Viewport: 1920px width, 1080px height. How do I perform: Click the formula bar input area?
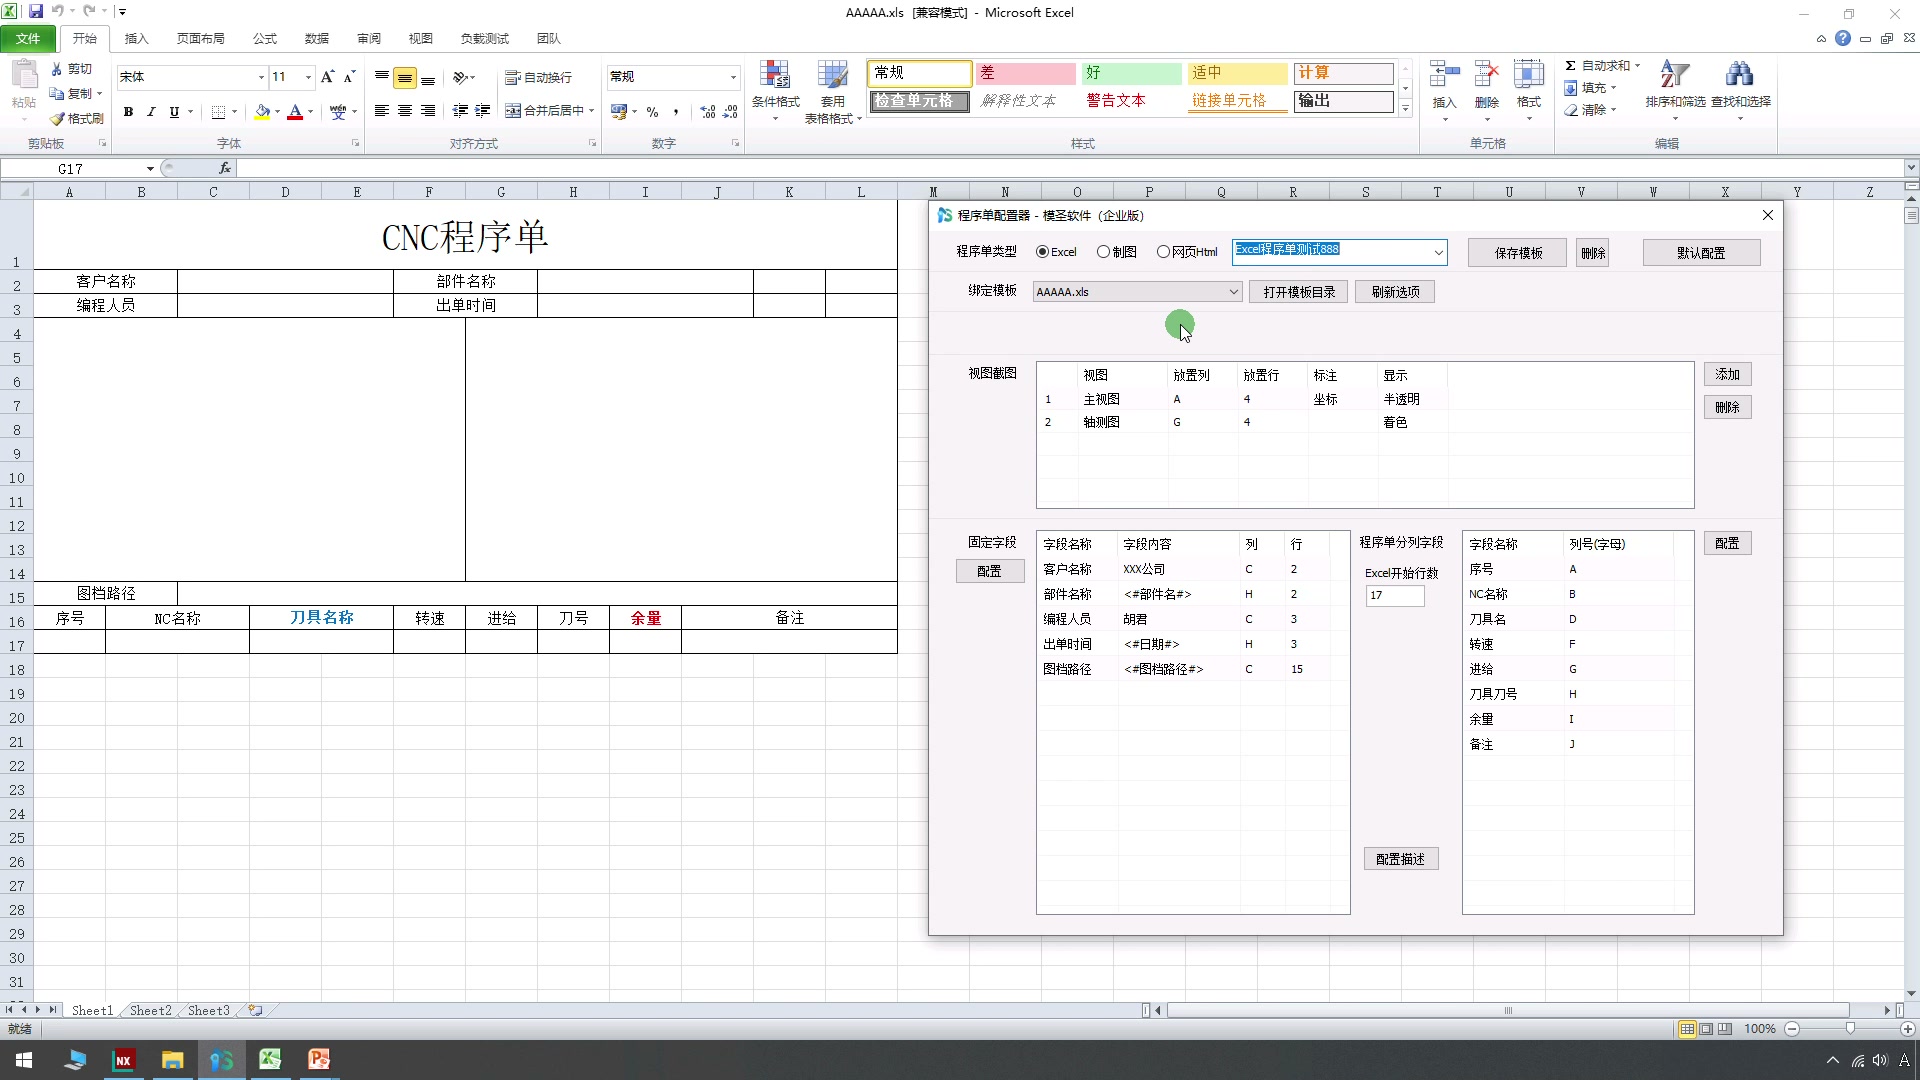pyautogui.click(x=1070, y=168)
